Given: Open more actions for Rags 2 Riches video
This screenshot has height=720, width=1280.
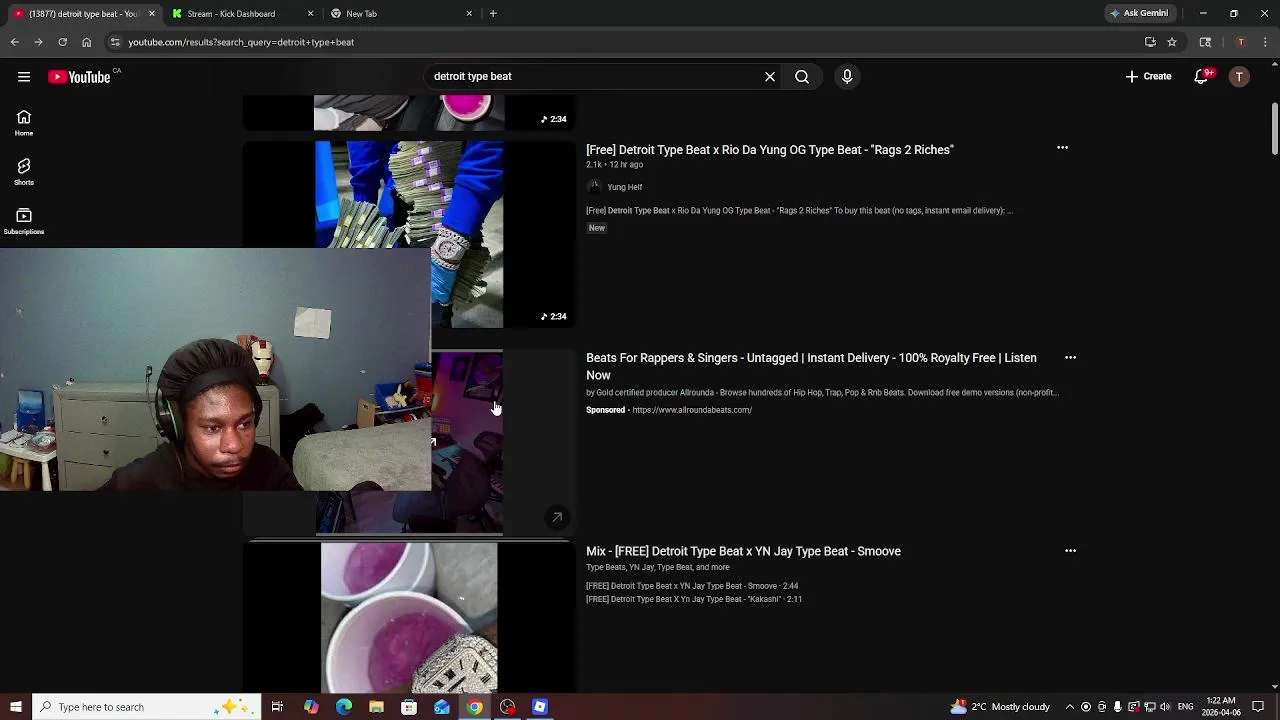Looking at the screenshot, I should tap(1062, 148).
